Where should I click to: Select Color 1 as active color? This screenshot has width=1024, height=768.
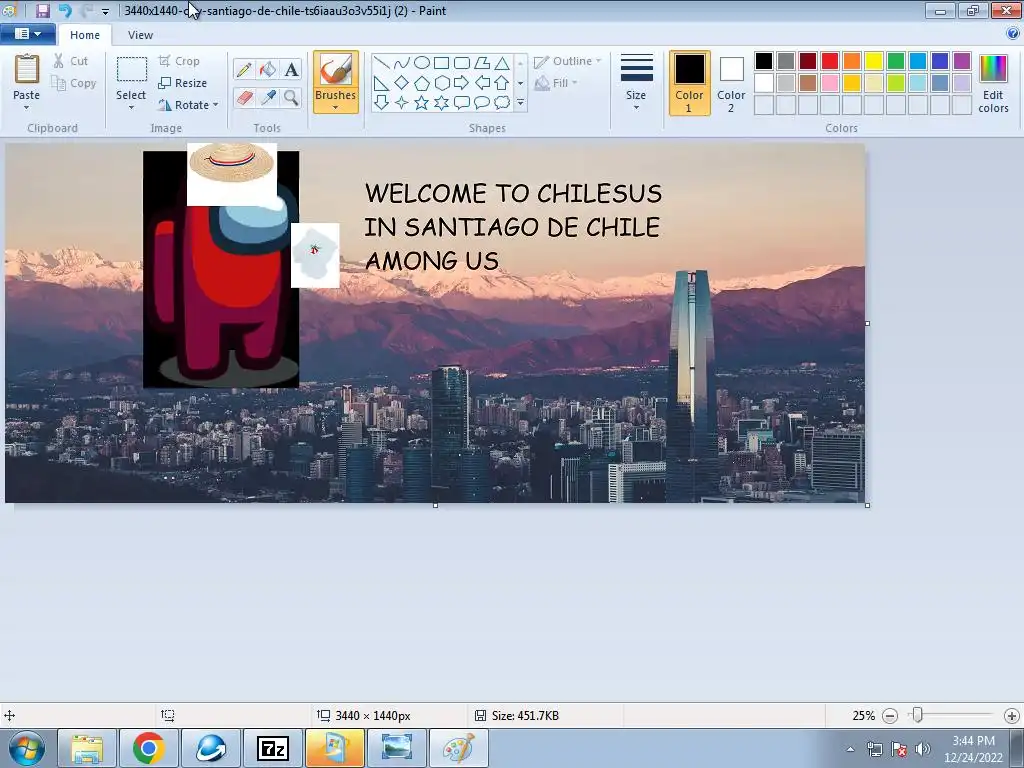point(689,83)
